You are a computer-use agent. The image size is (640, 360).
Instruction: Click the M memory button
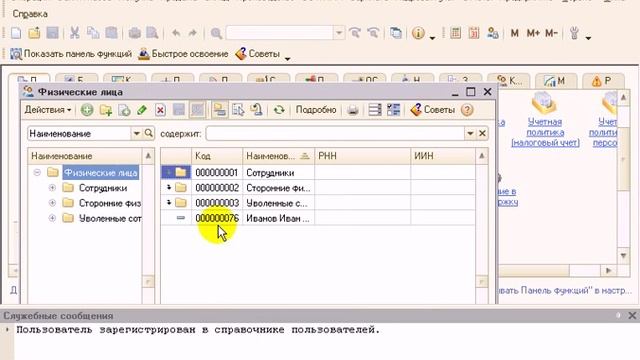515,33
